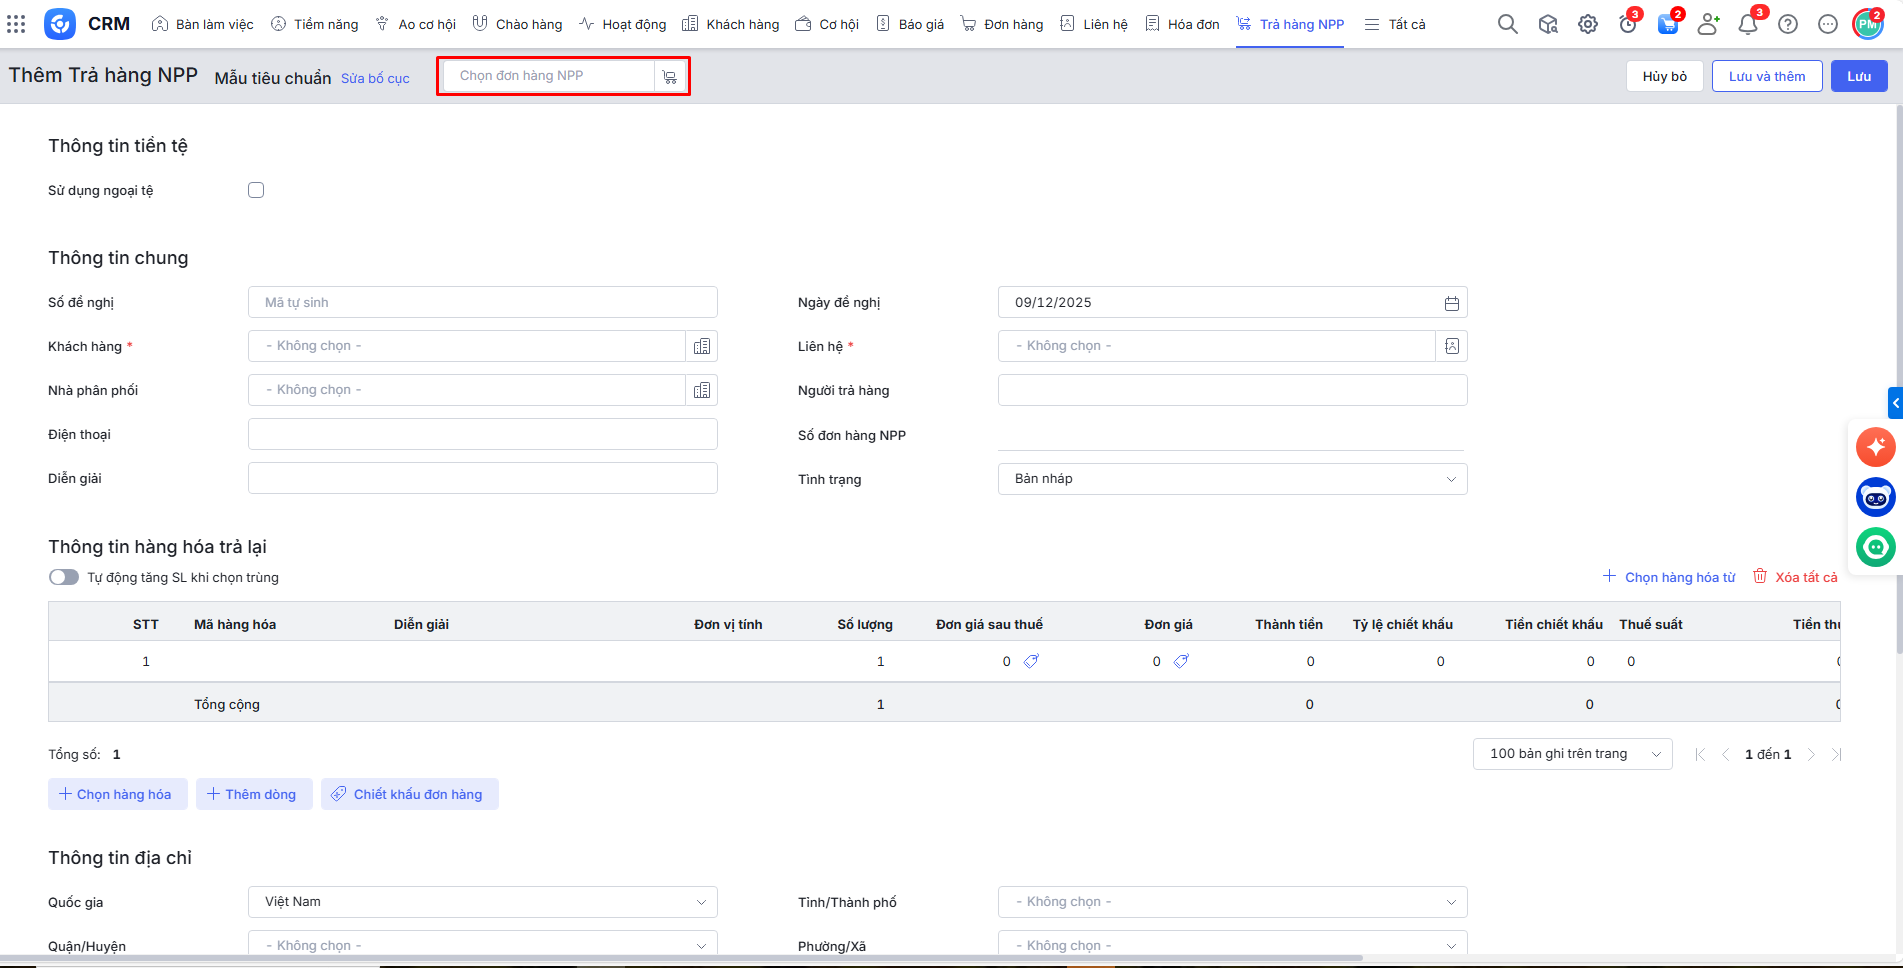Click the cart icon beside Chọn đơn hàng NPP
The image size is (1903, 968).
[x=670, y=76]
